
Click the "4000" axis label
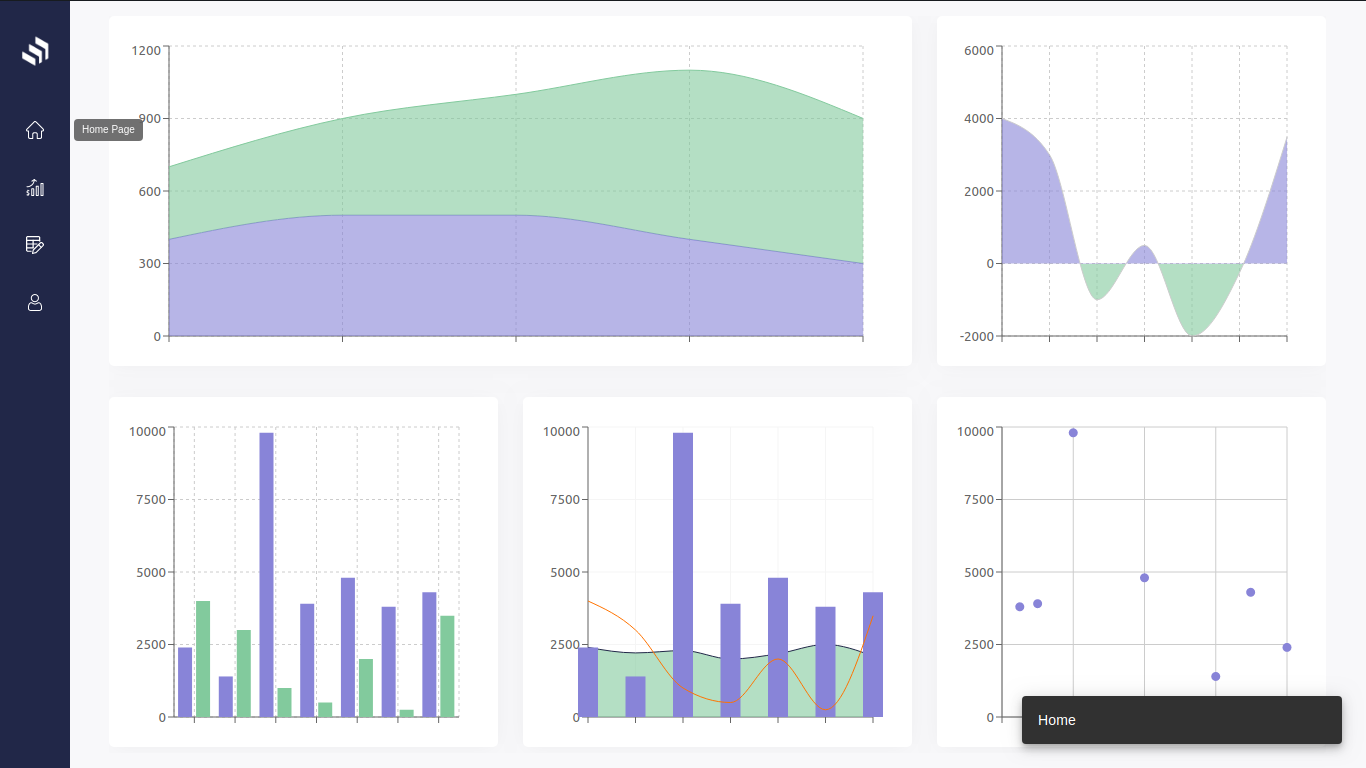pos(978,119)
